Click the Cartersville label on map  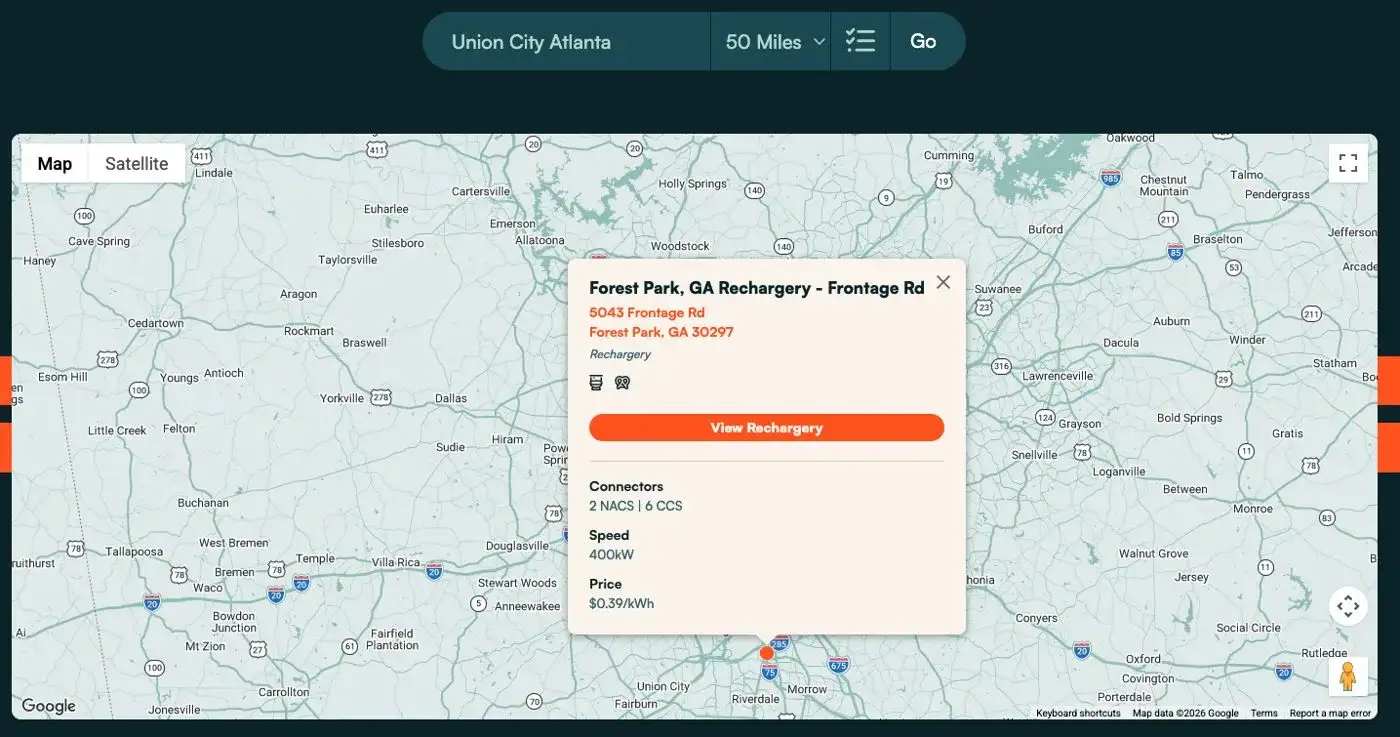coord(481,191)
